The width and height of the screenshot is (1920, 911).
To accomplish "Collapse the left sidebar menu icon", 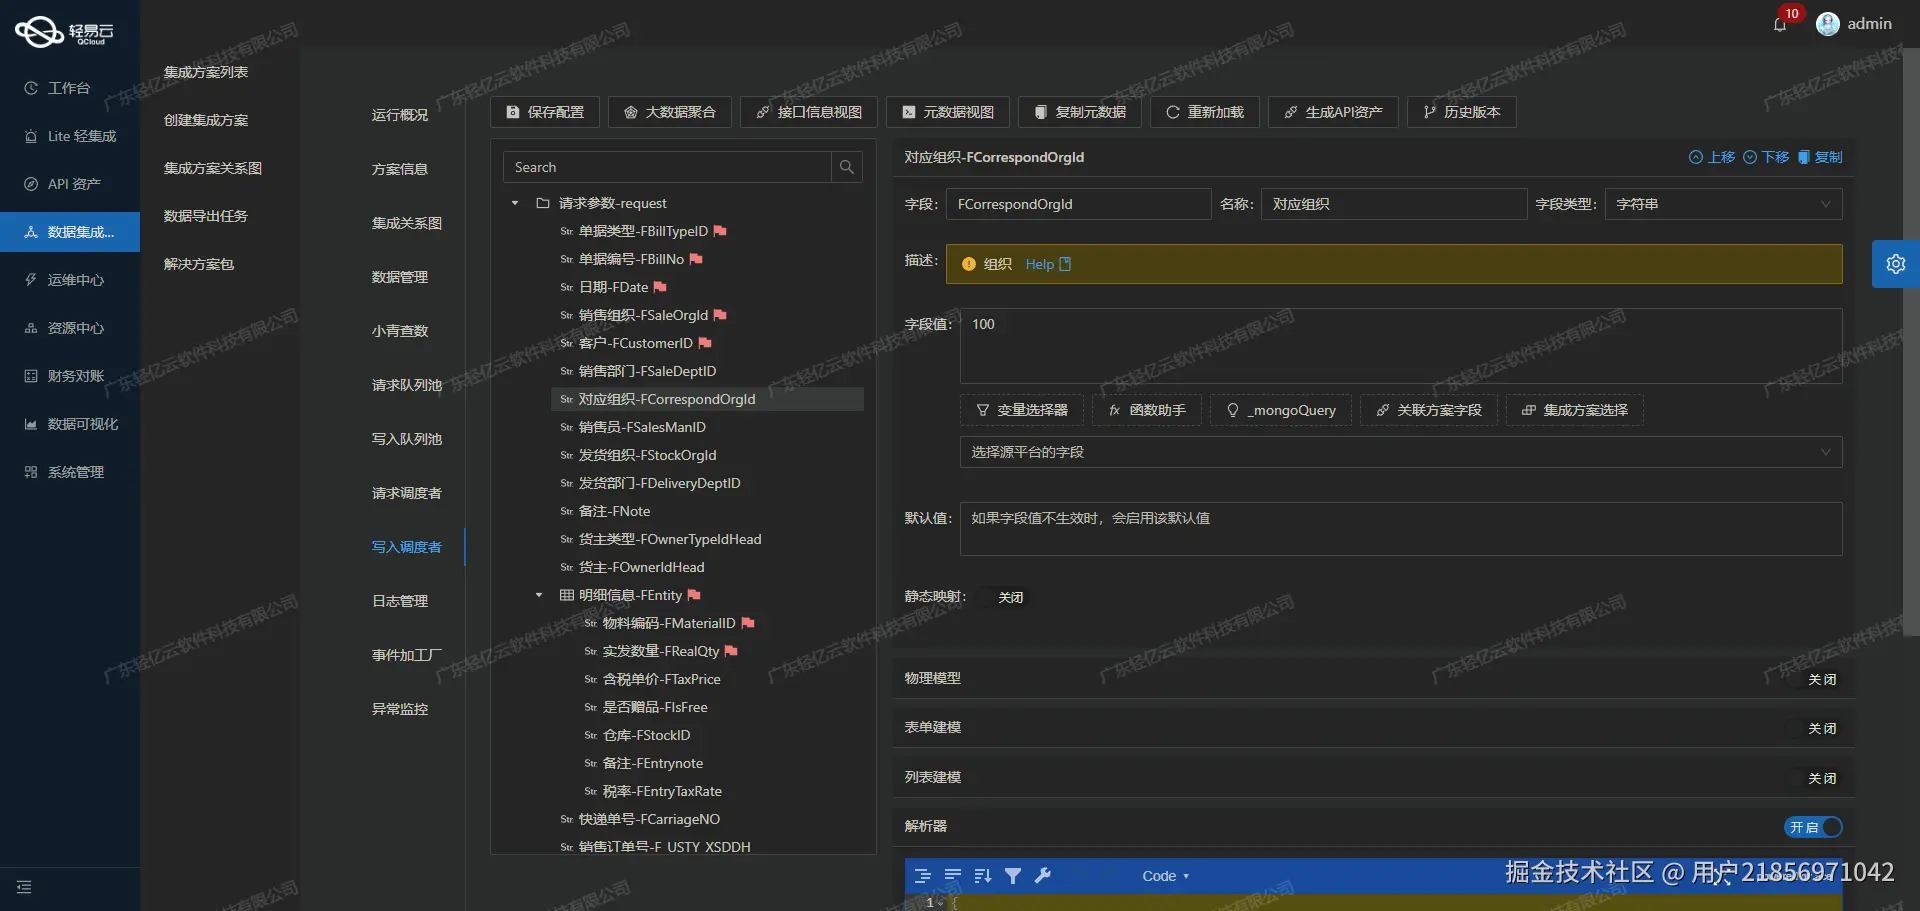I will [x=25, y=887].
